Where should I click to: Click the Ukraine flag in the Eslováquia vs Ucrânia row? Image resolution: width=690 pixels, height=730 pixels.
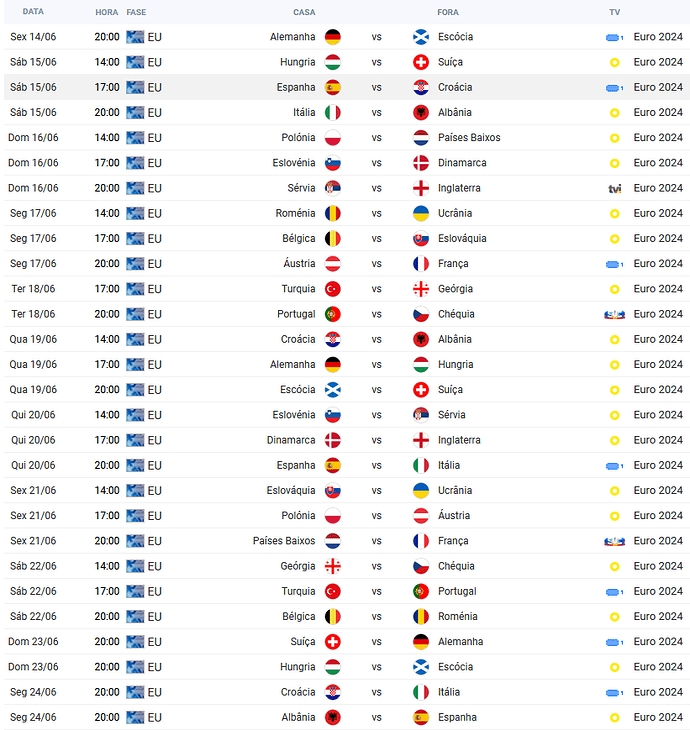421,491
